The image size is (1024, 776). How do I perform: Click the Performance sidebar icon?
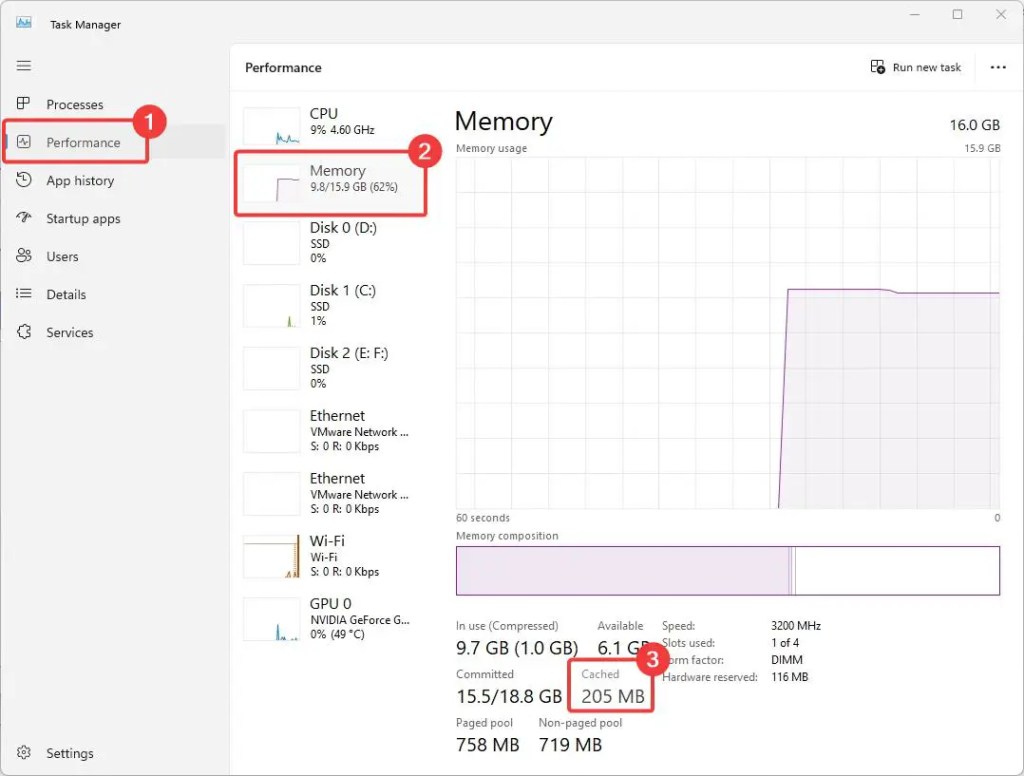[x=24, y=142]
